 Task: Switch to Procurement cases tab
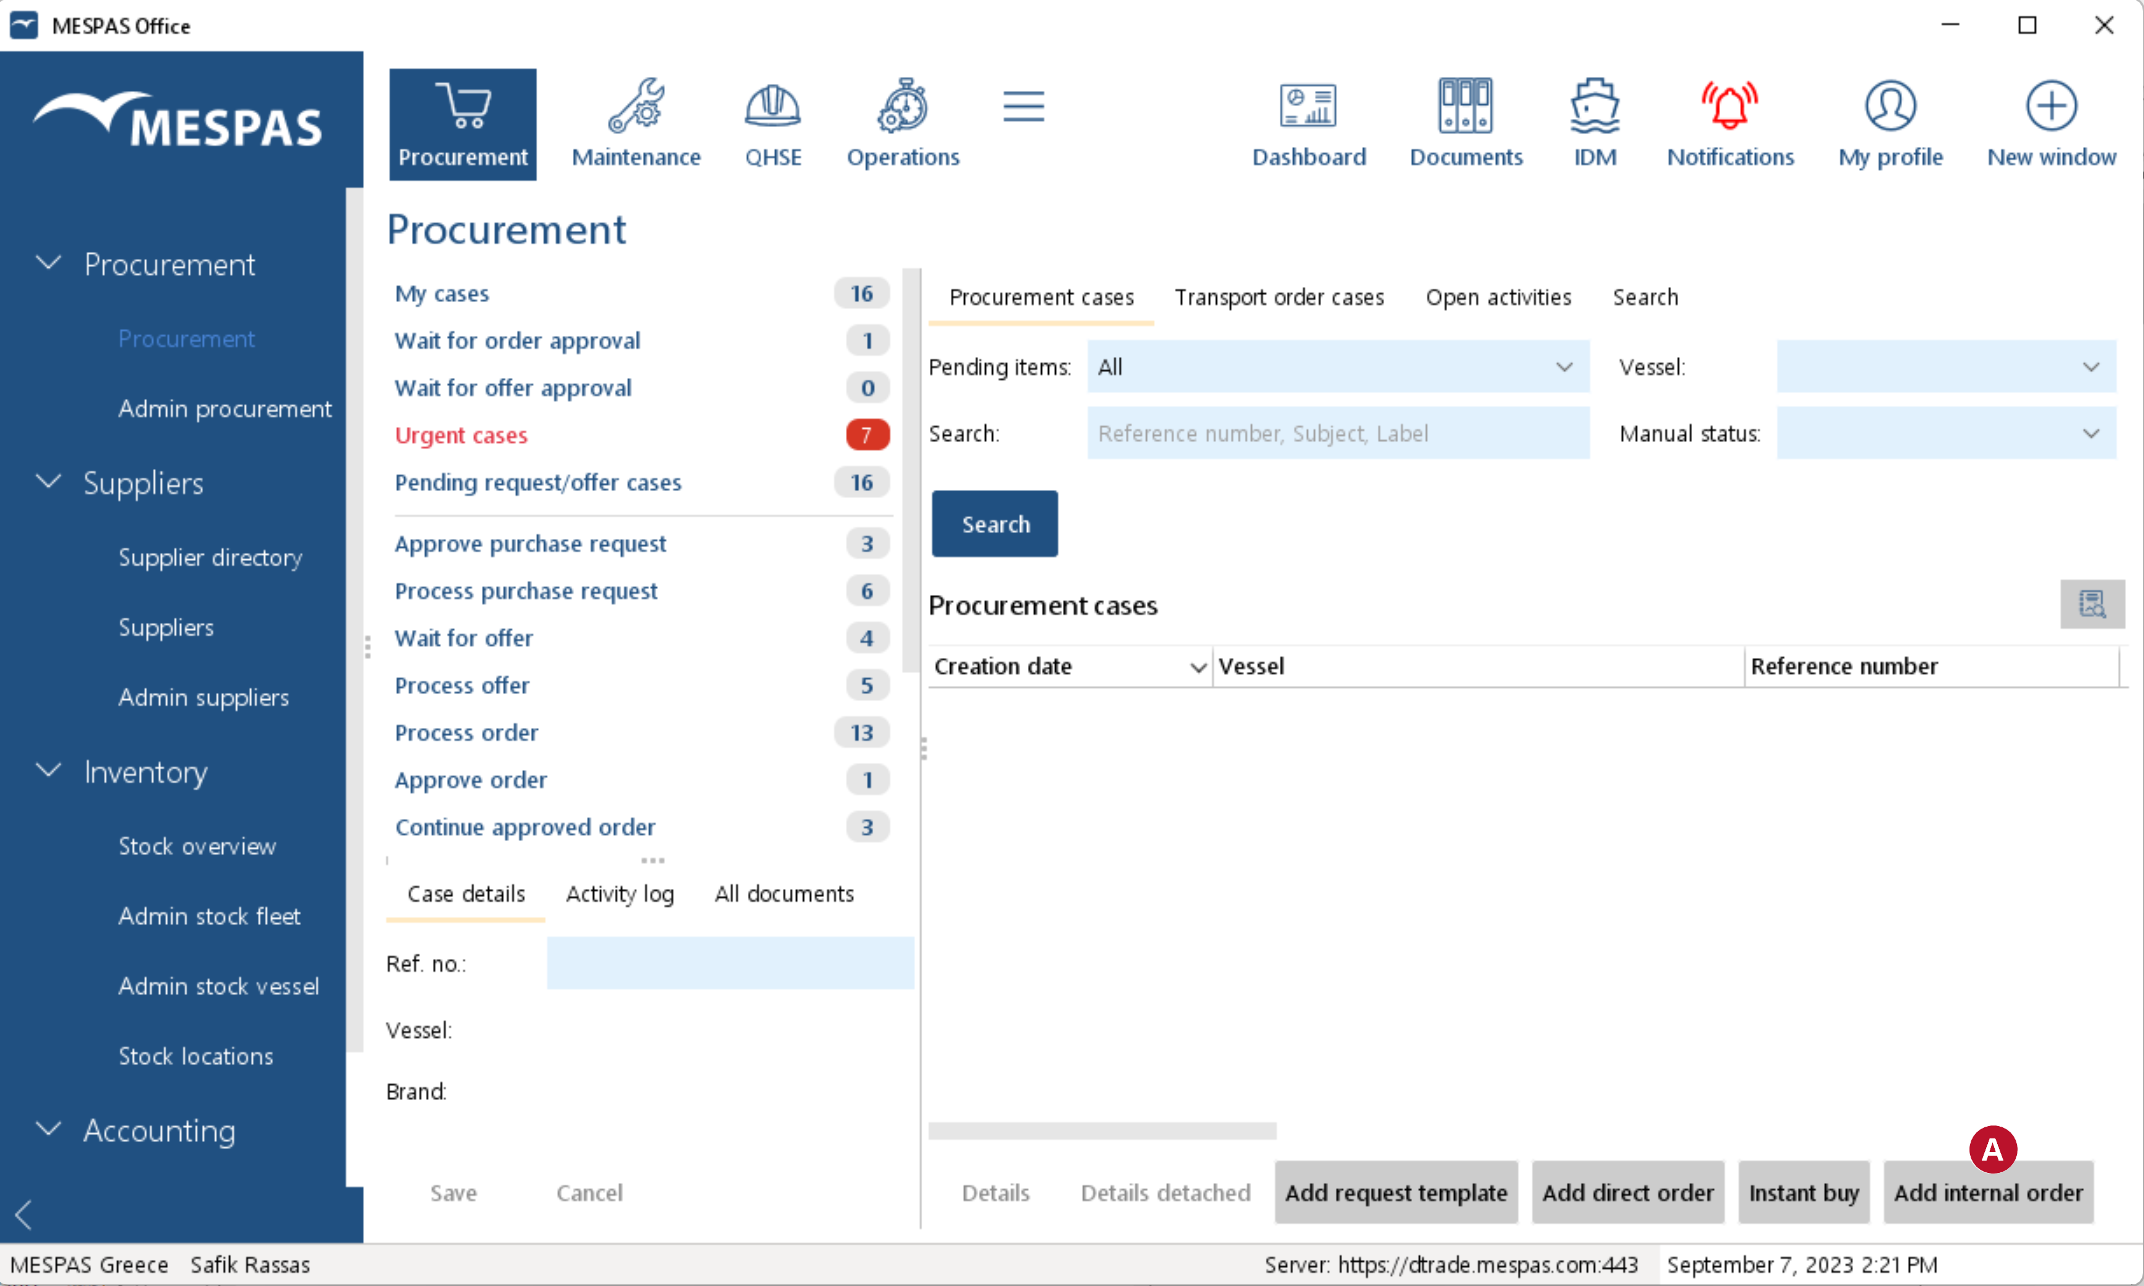tap(1041, 297)
